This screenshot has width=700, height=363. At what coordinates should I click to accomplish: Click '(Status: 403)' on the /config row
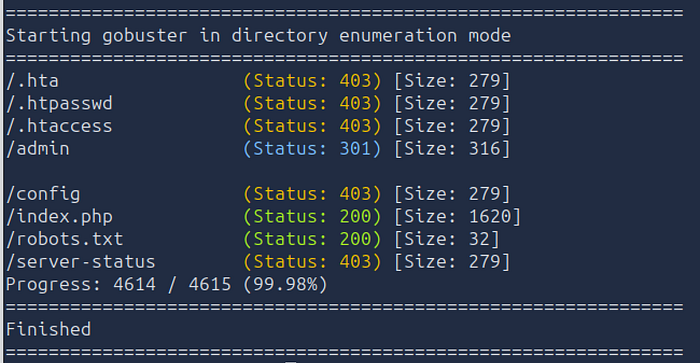tap(312, 194)
